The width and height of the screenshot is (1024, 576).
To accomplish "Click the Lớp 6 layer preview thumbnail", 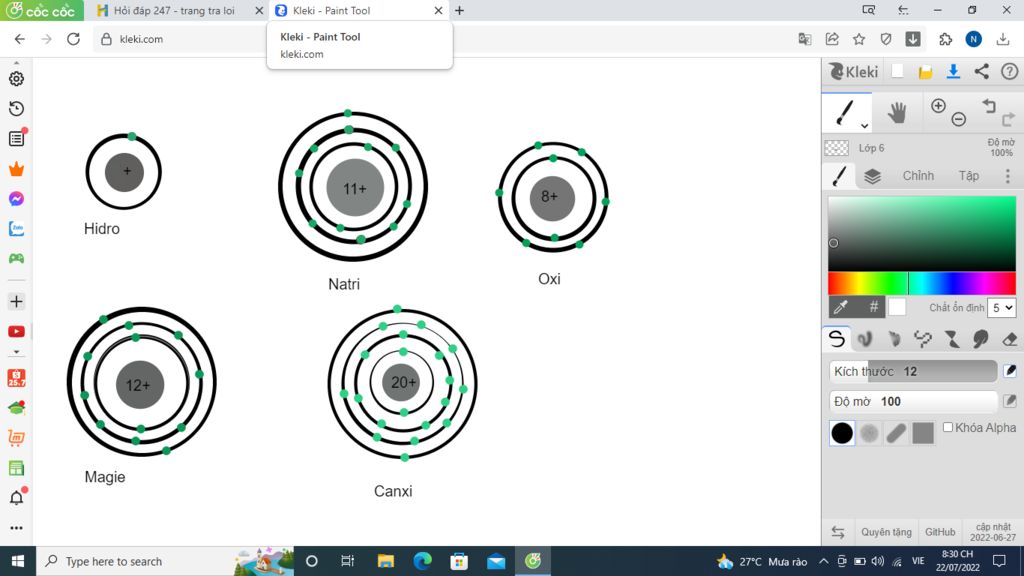I will (837, 148).
